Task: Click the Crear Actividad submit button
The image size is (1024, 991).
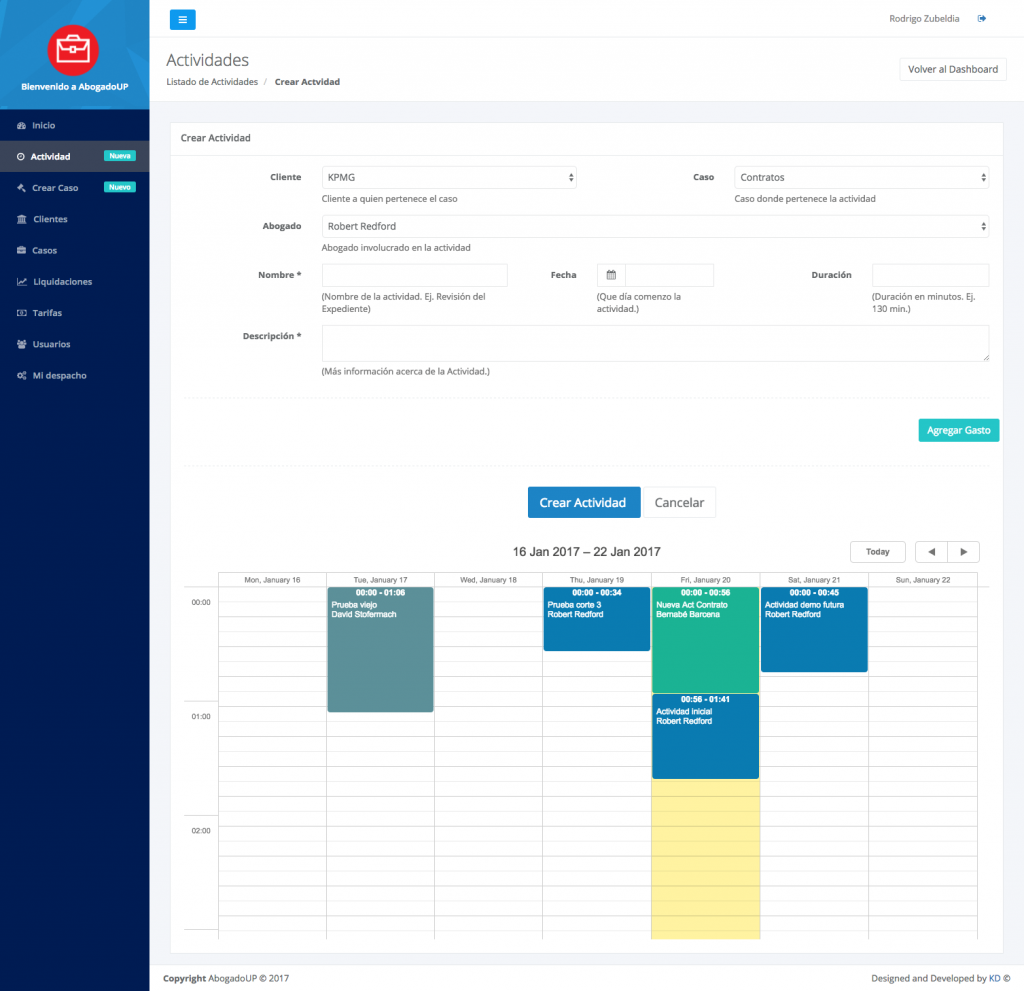Action: point(584,502)
